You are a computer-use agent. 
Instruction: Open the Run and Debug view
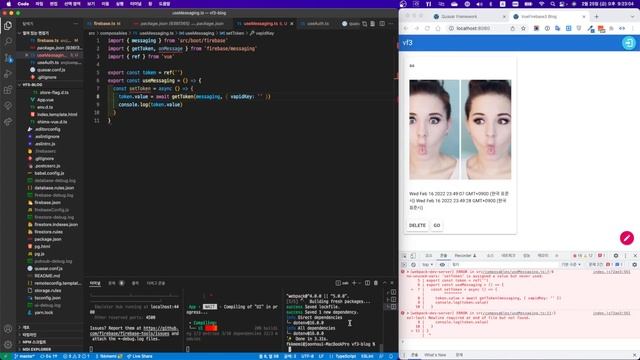8,74
